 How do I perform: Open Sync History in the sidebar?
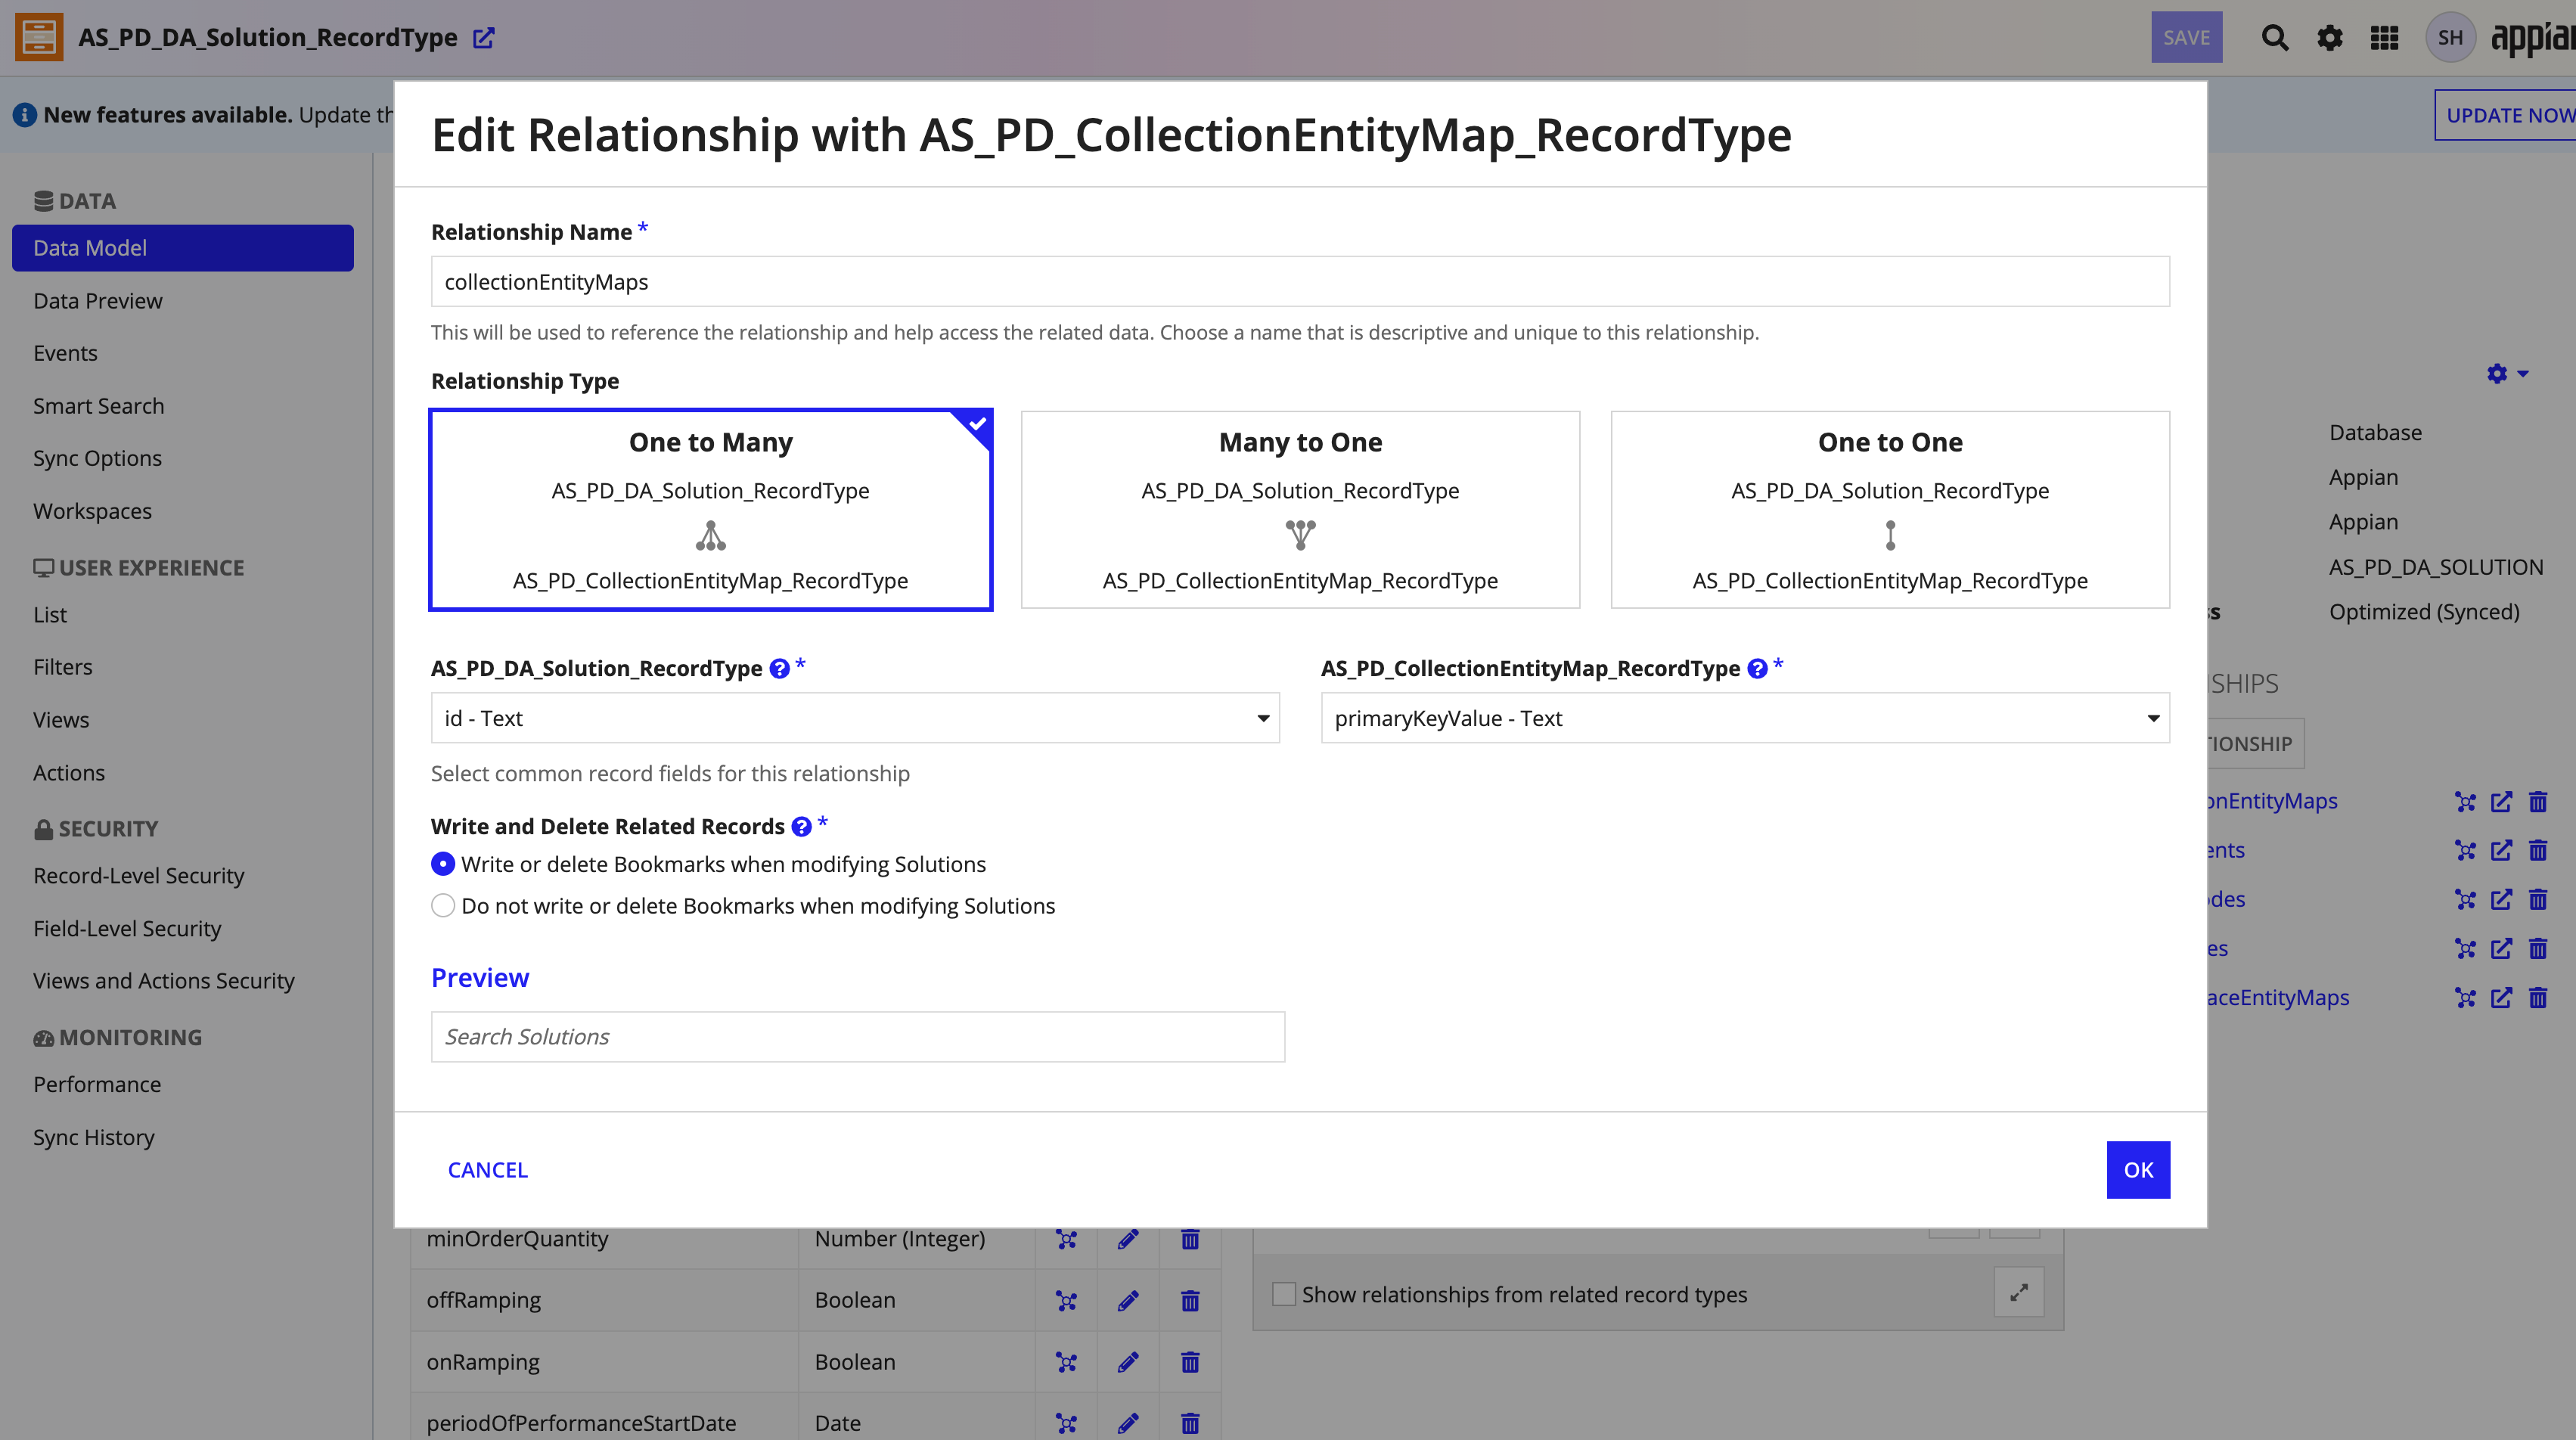point(94,1138)
